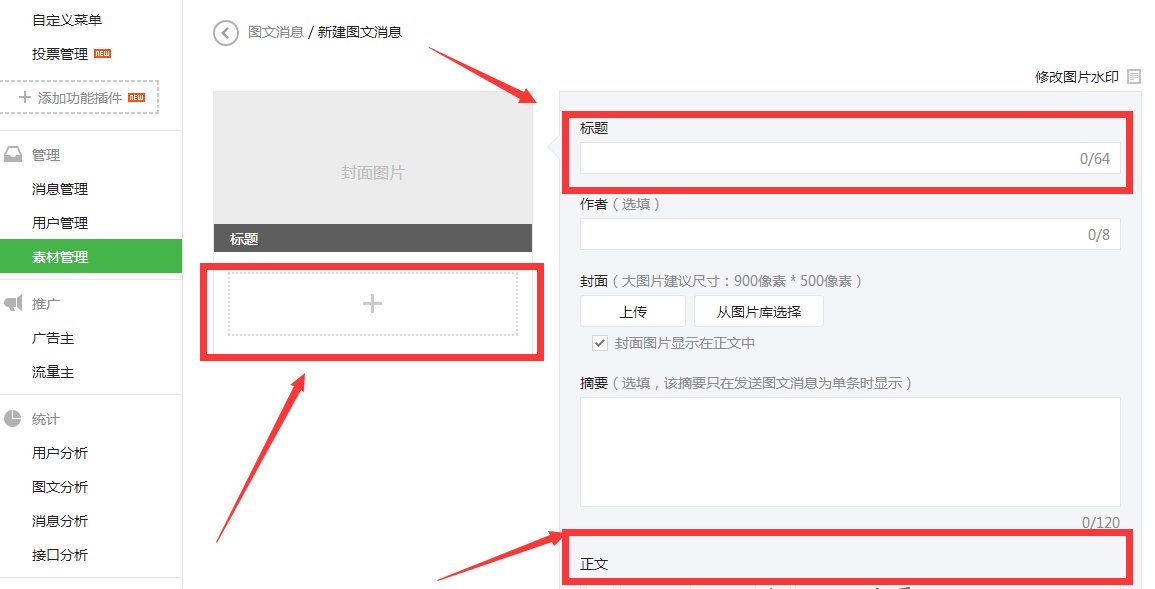The height and width of the screenshot is (589, 1155).
Task: Click the plus icon on 添加功能插件
Action: click(x=23, y=97)
